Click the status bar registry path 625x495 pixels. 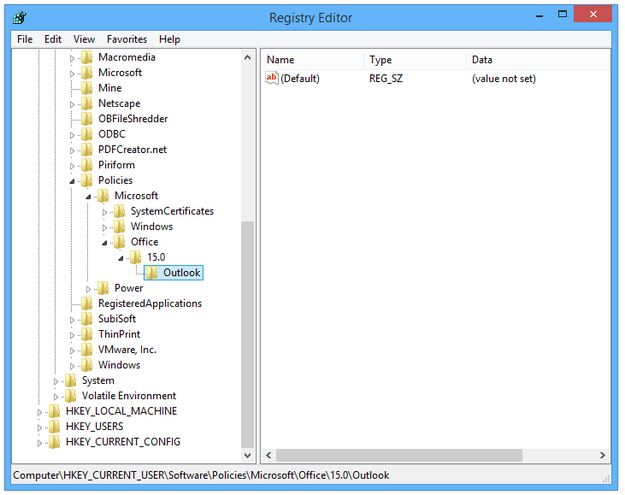[x=201, y=475]
